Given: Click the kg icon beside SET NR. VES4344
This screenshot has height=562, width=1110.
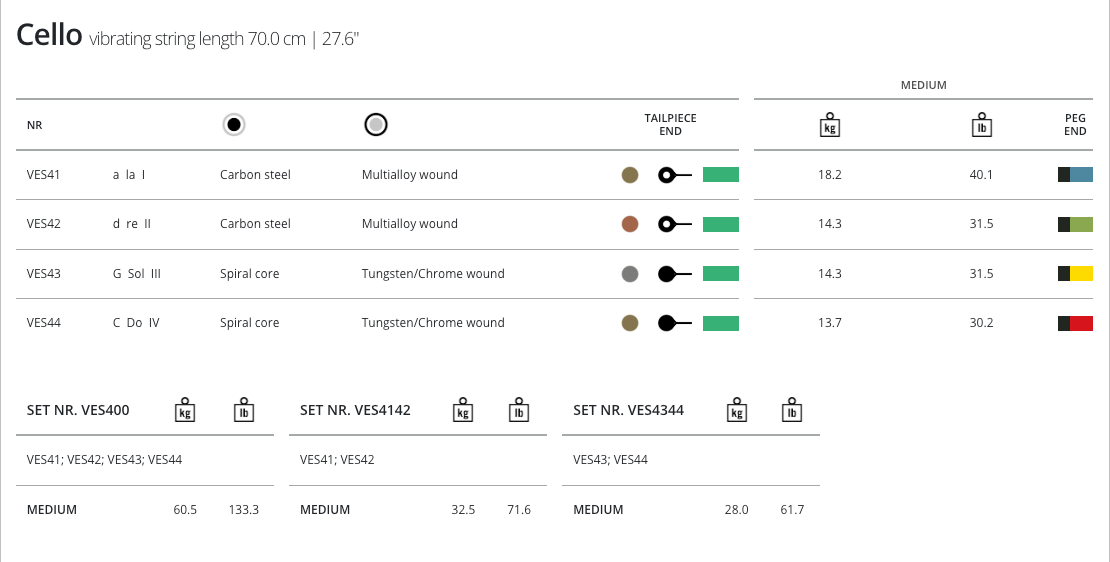Looking at the screenshot, I should pos(737,410).
